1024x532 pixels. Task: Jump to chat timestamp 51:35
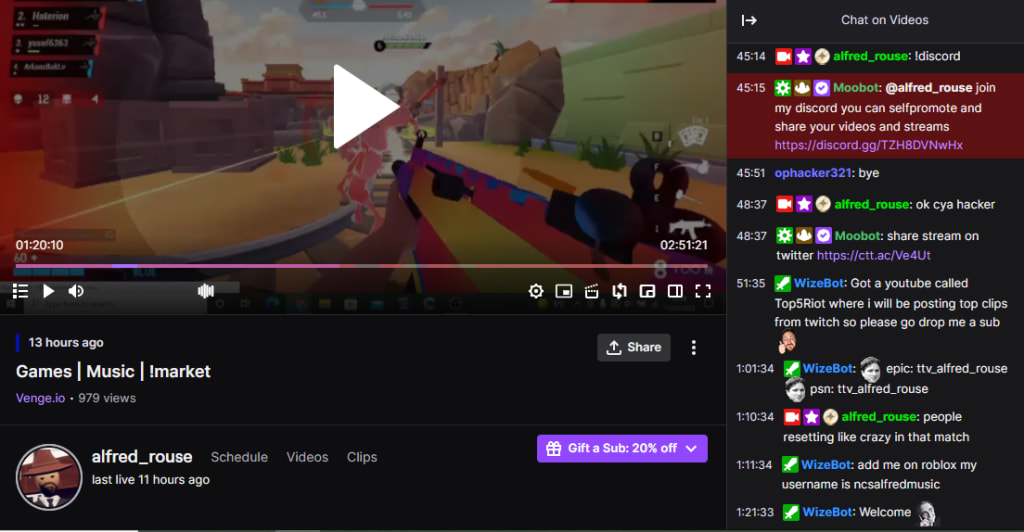751,283
